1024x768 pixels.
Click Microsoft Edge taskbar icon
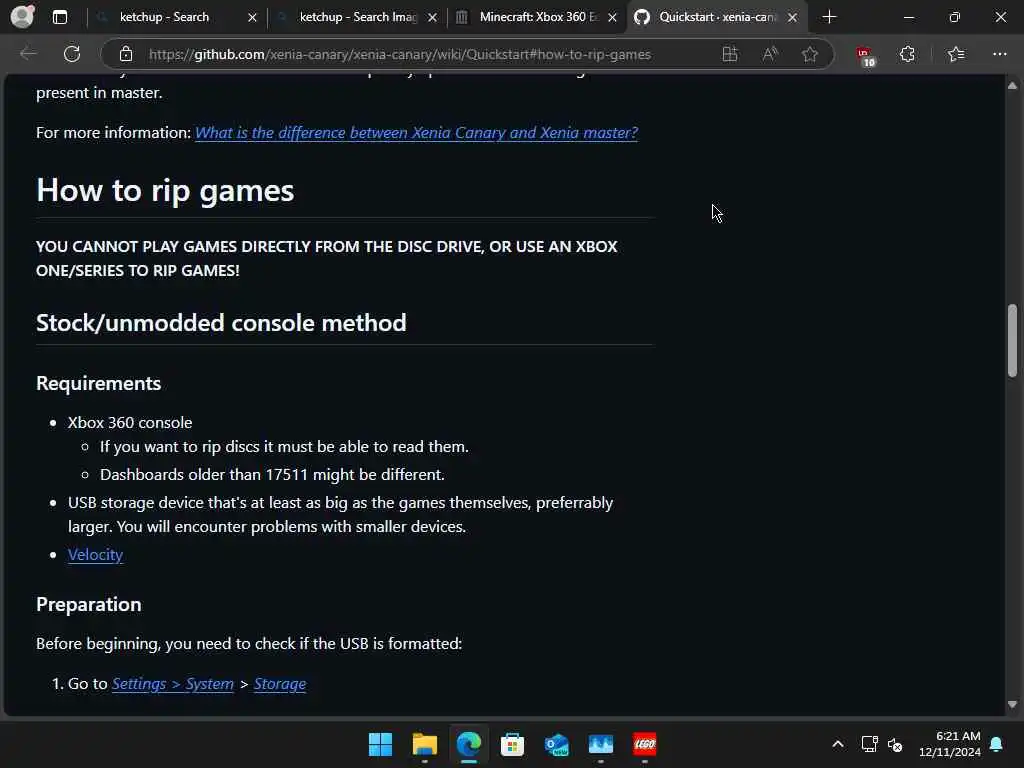469,744
